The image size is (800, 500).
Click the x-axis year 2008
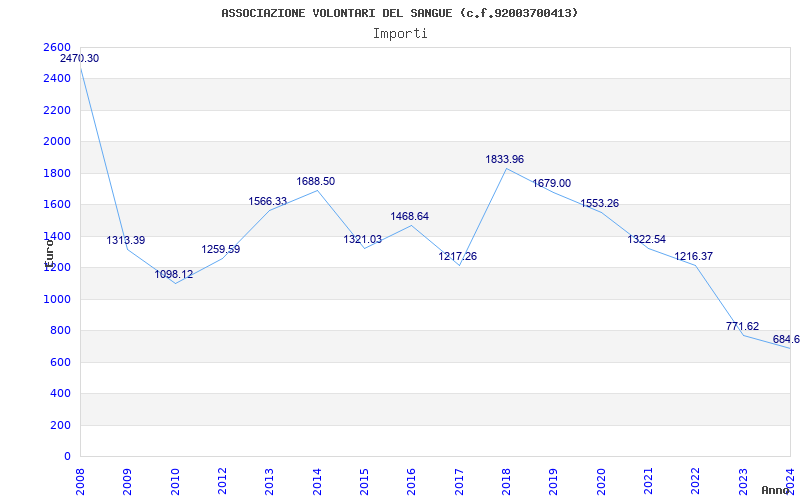[80, 482]
